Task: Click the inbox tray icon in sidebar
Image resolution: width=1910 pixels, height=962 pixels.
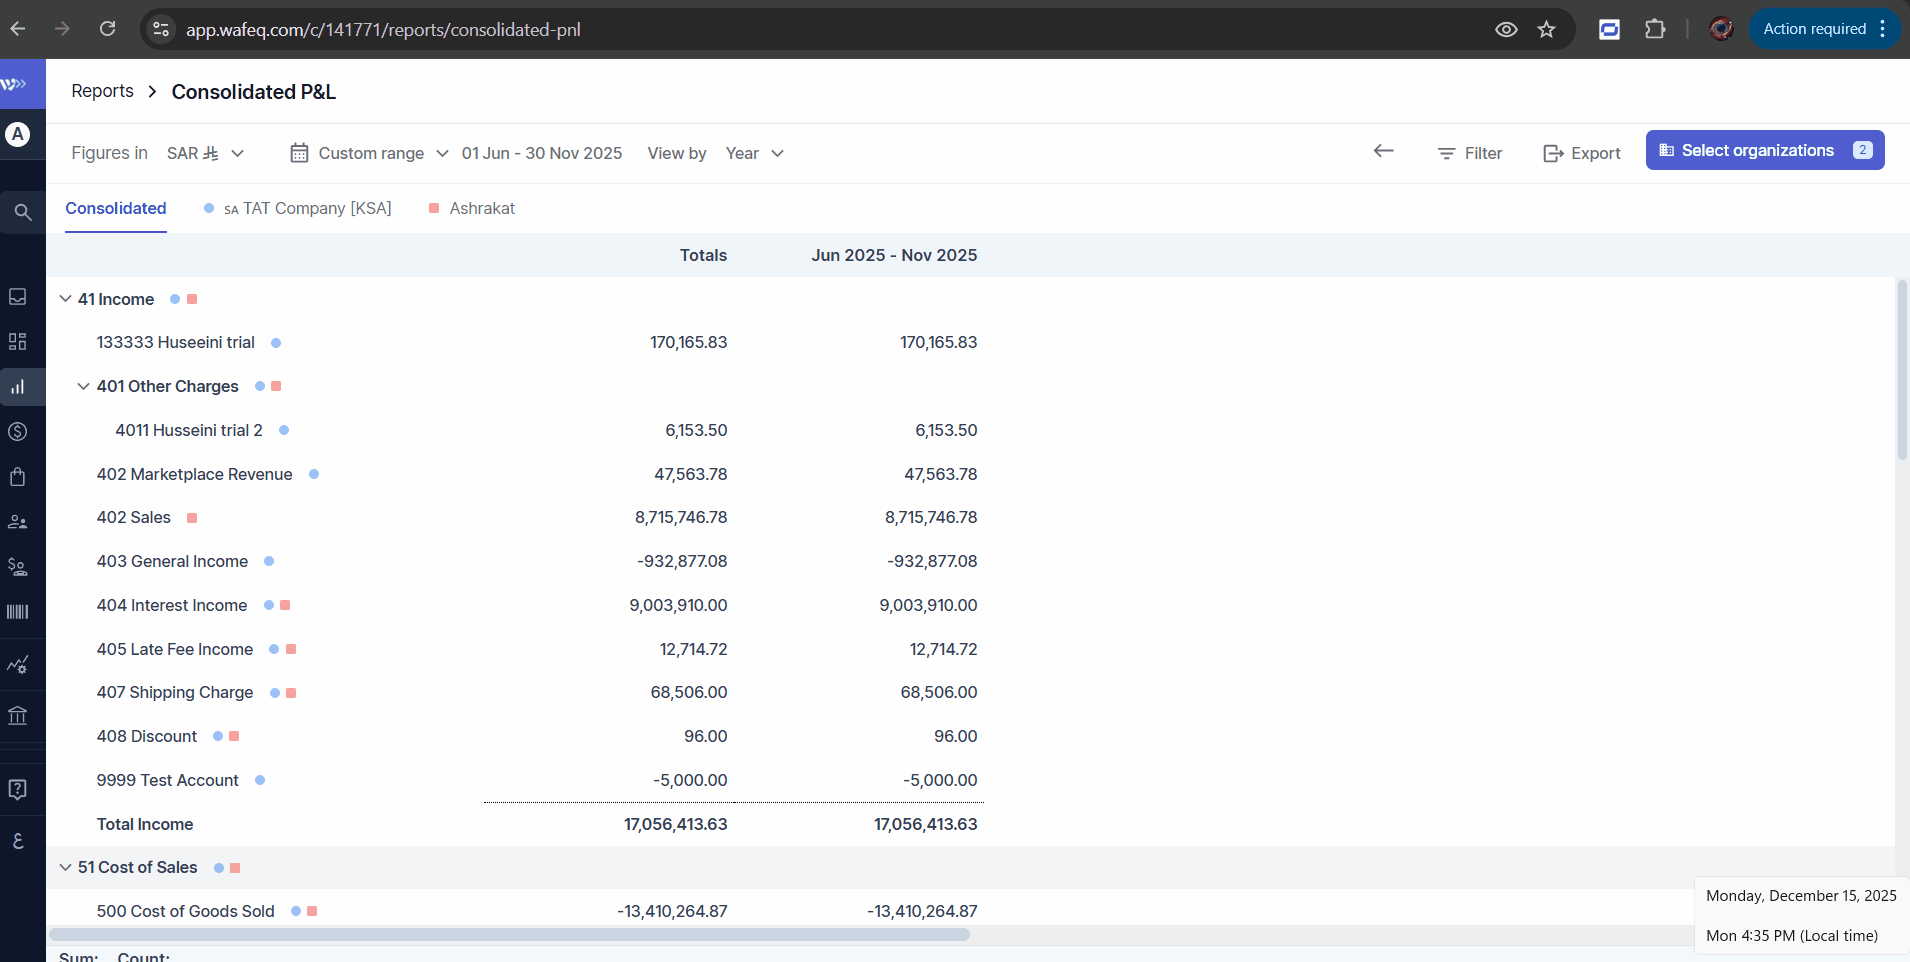Action: (x=18, y=297)
